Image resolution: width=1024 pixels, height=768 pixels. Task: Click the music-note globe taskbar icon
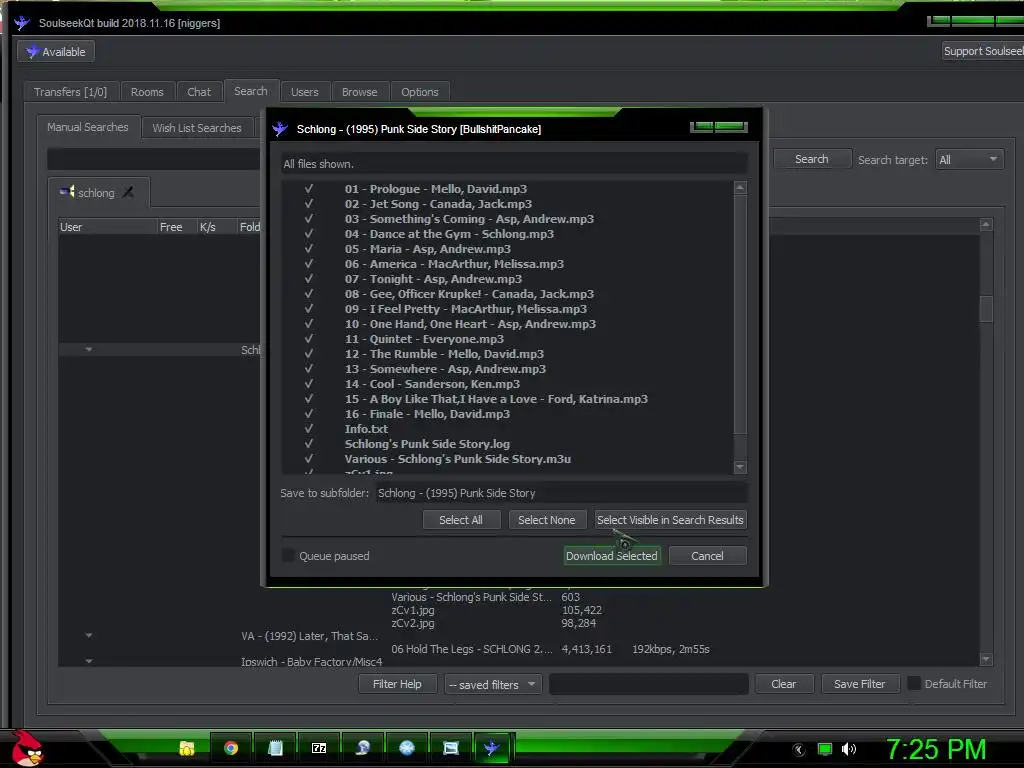coord(362,748)
